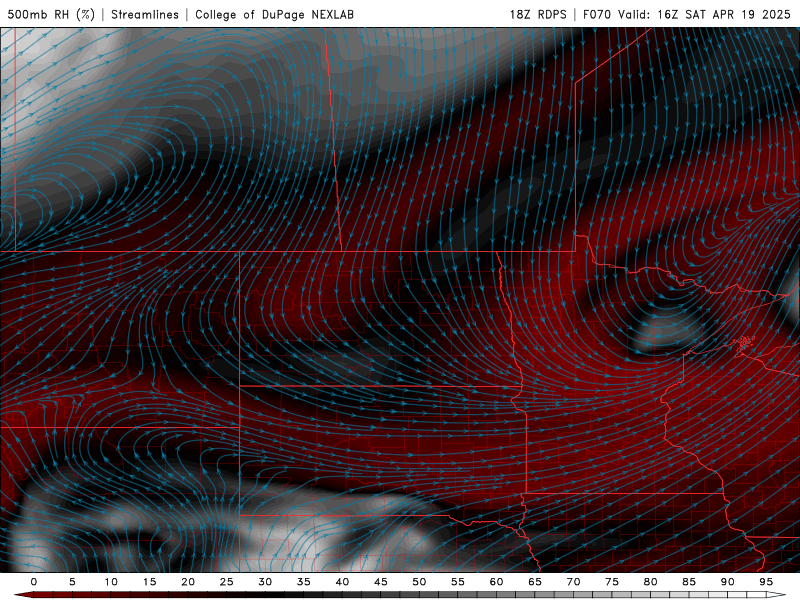Click the '500mb RH (%)' title text
Viewport: 800px width, 600px height.
tap(51, 14)
